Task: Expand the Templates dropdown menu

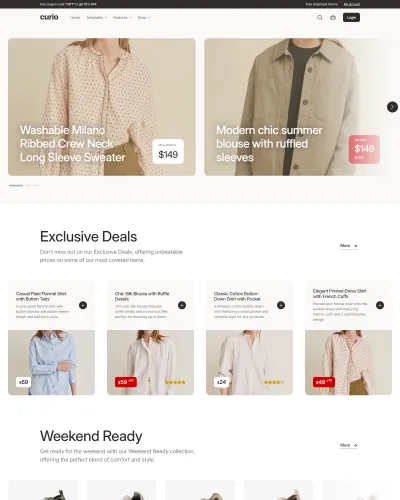Action: [x=97, y=17]
